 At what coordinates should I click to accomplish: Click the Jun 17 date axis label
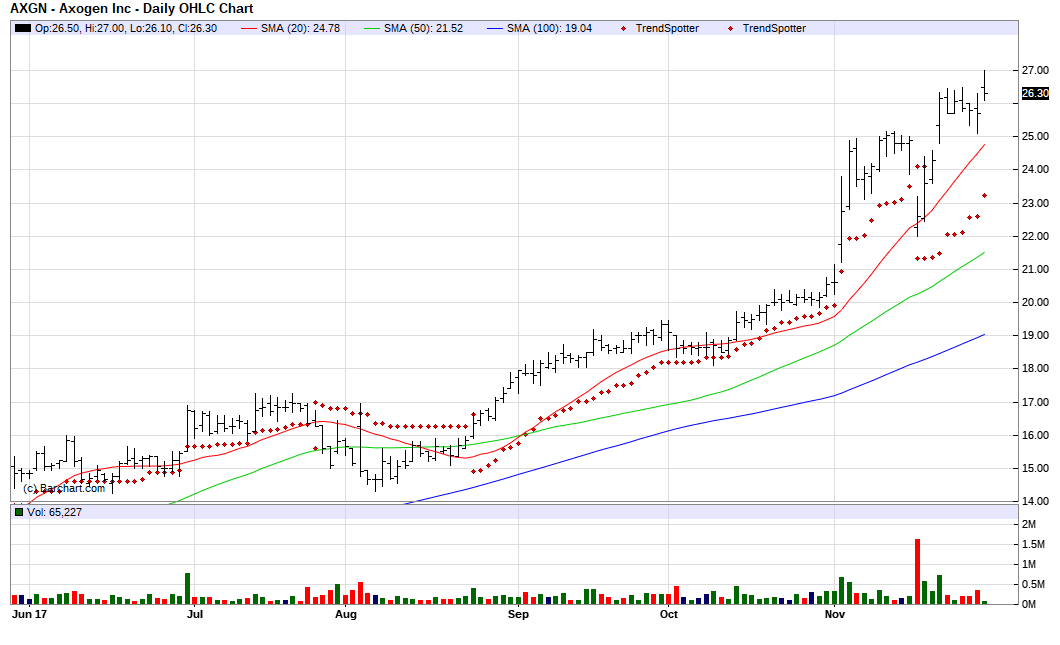30,615
